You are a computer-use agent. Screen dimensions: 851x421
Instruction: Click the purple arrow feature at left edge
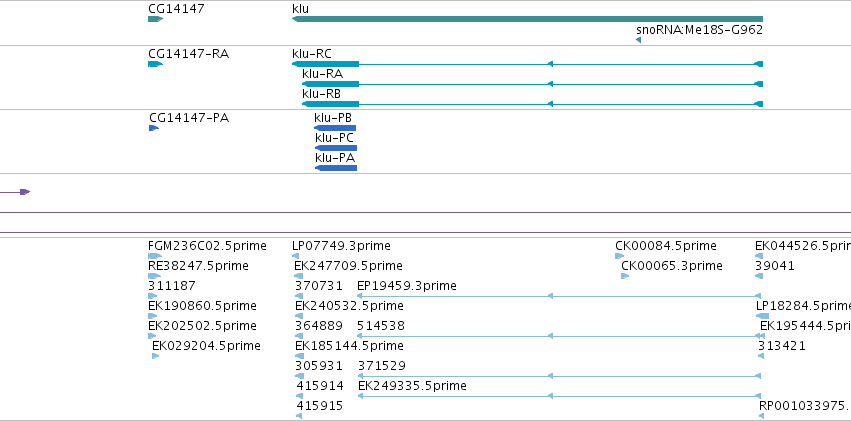15,192
